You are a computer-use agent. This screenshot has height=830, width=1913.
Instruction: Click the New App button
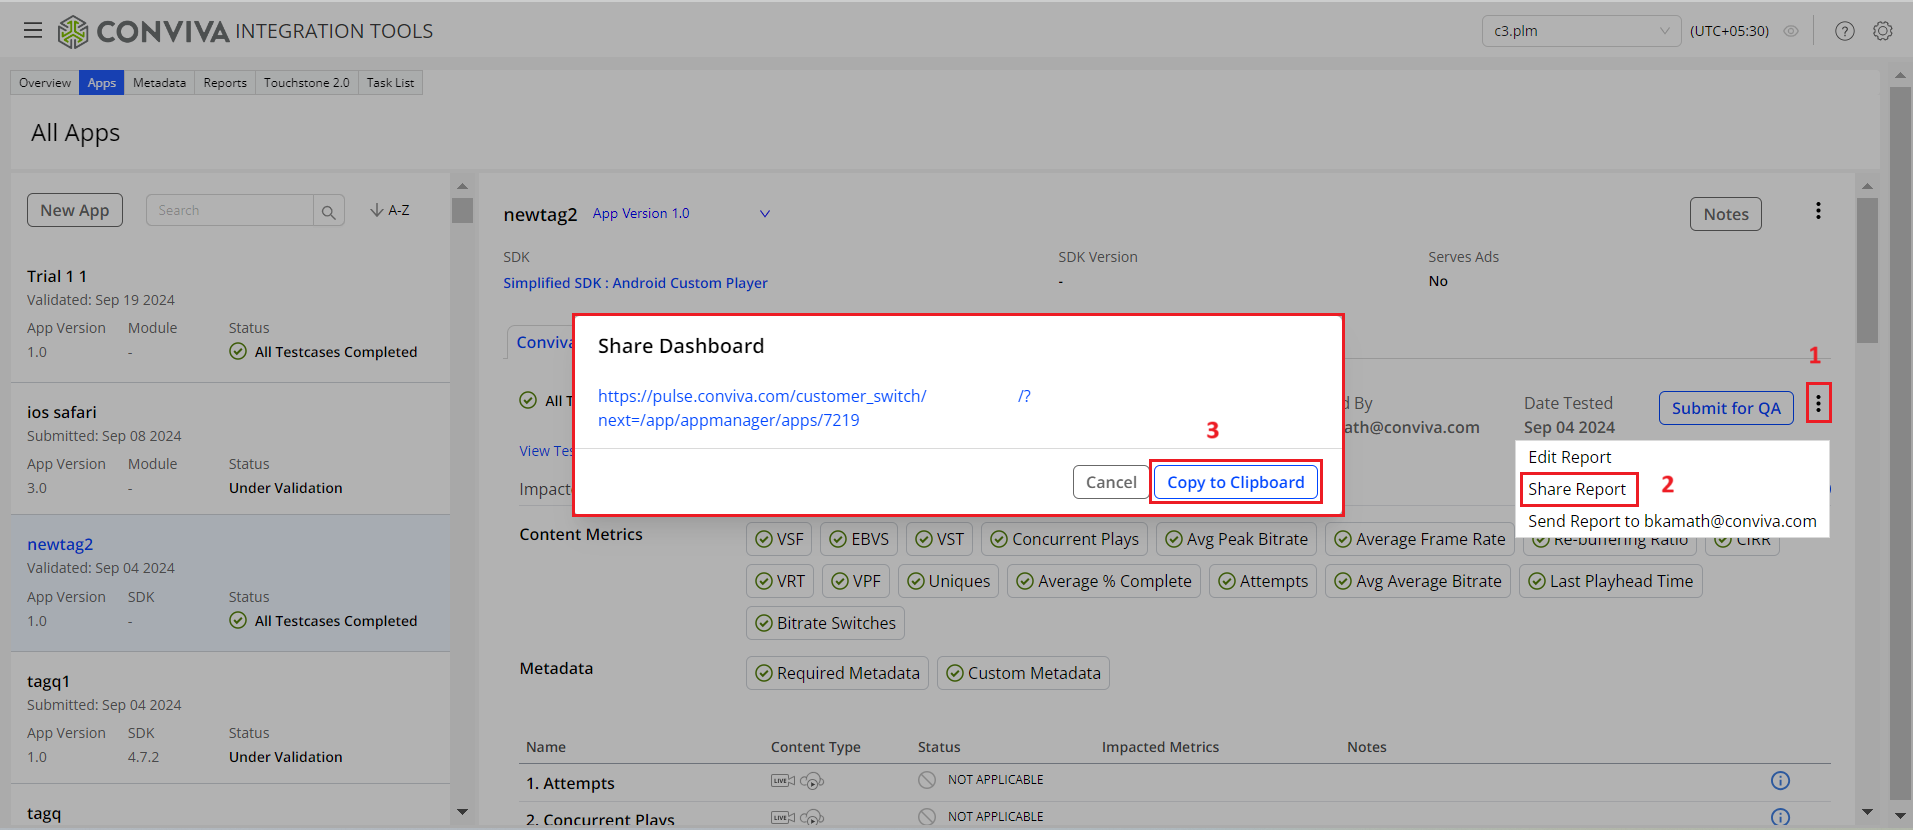(x=75, y=210)
